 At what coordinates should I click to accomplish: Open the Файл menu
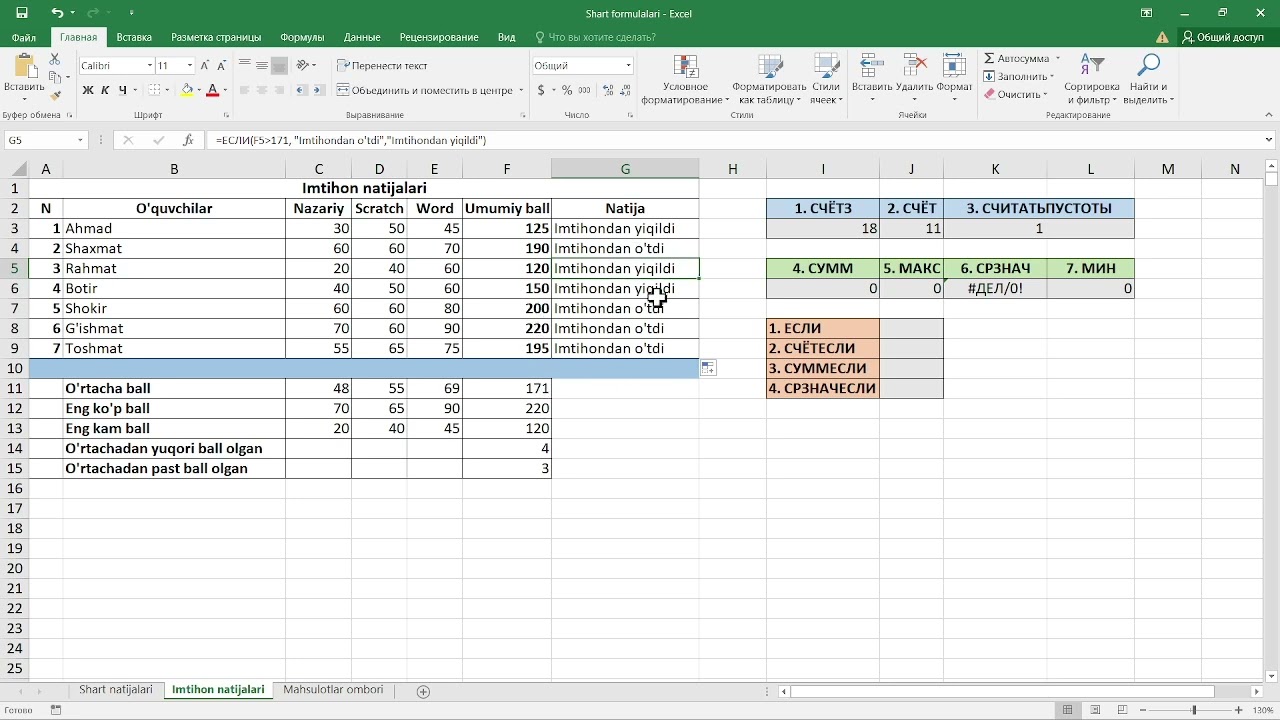(x=24, y=37)
